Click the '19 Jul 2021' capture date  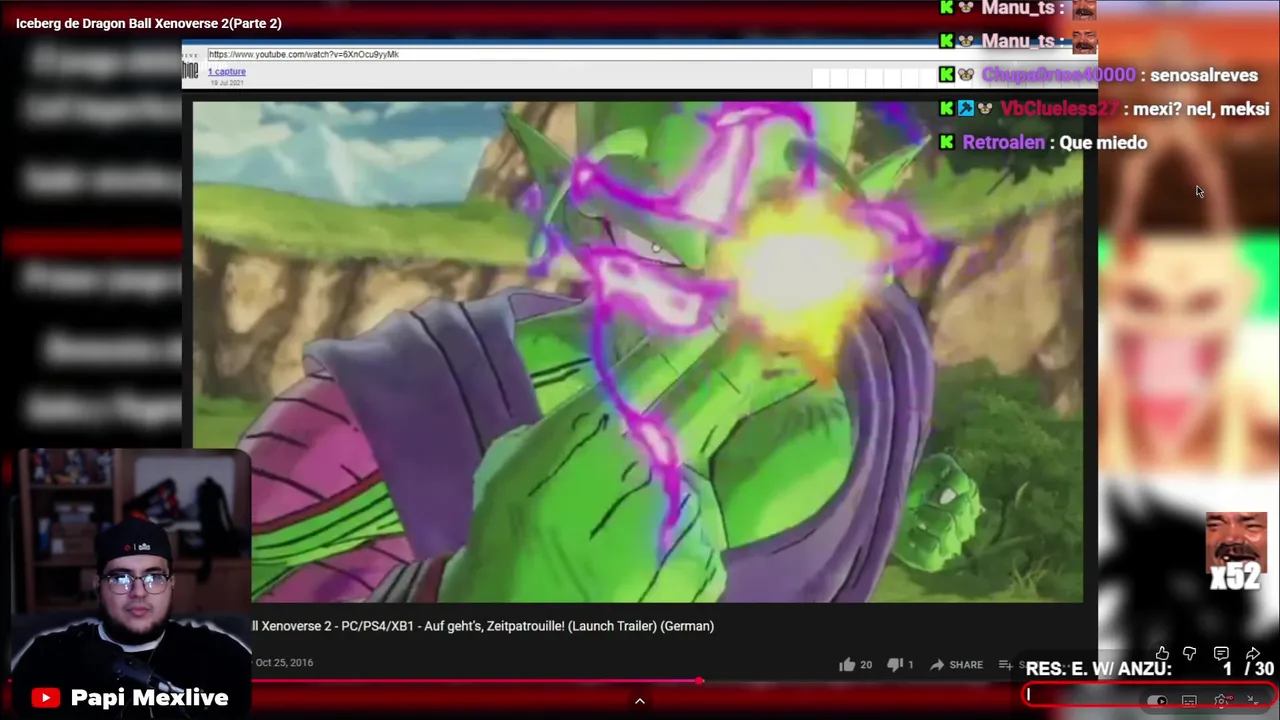click(227, 82)
